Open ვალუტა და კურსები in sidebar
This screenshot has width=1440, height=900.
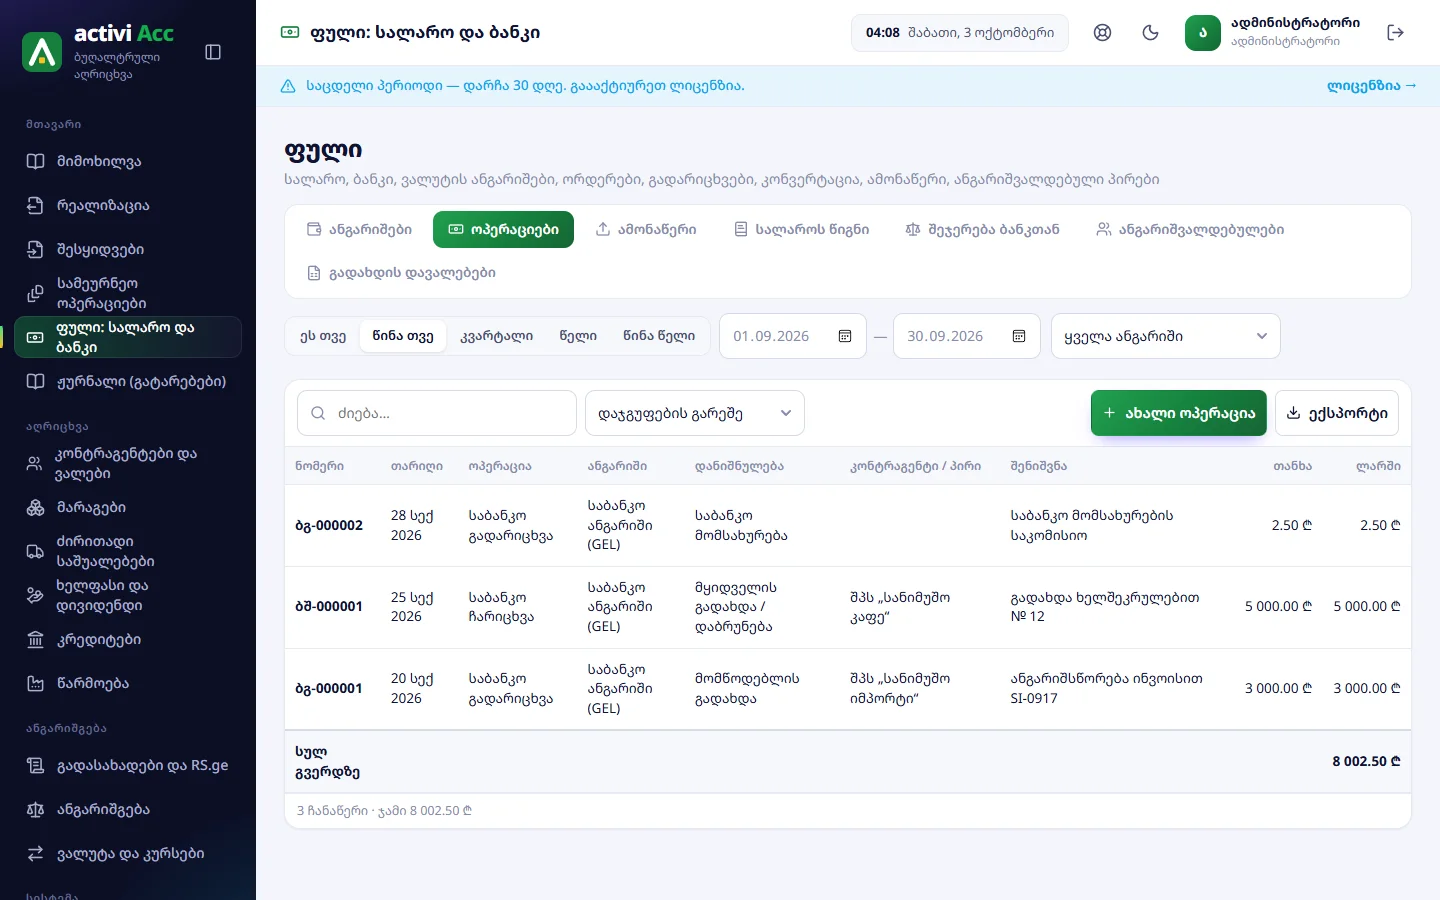click(128, 853)
